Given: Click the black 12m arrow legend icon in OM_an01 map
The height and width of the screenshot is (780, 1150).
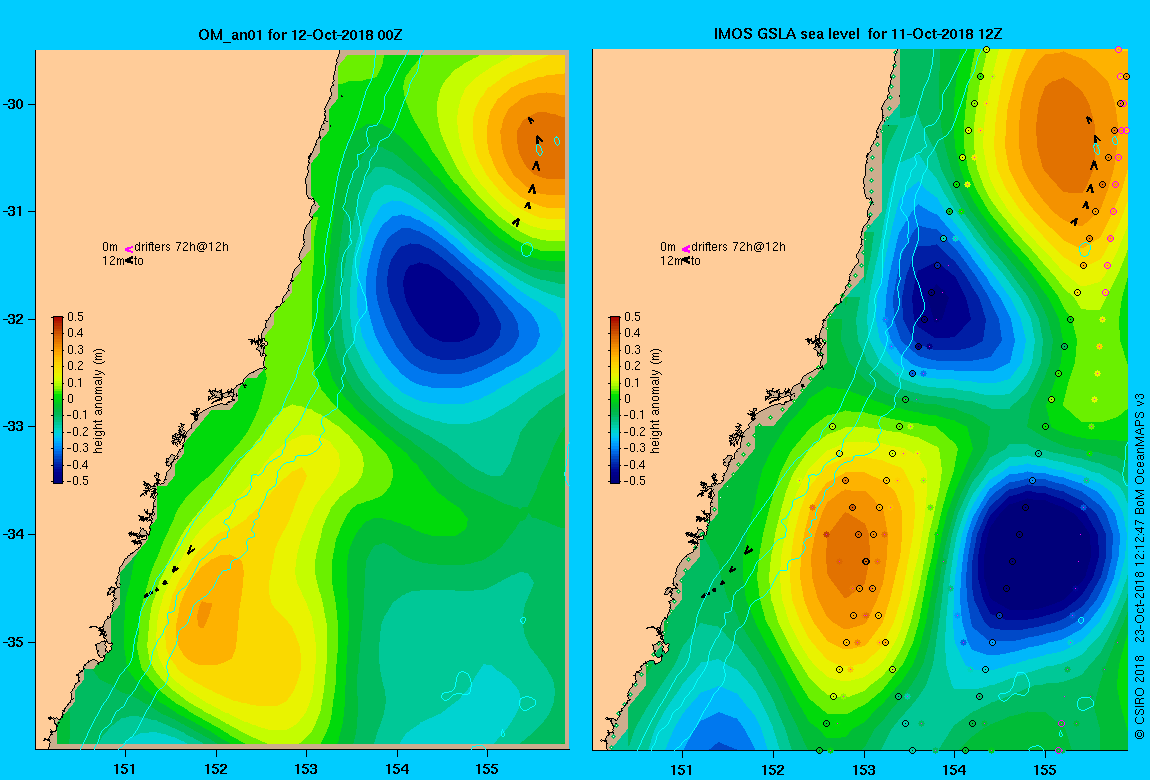Looking at the screenshot, I should pyautogui.click(x=129, y=260).
